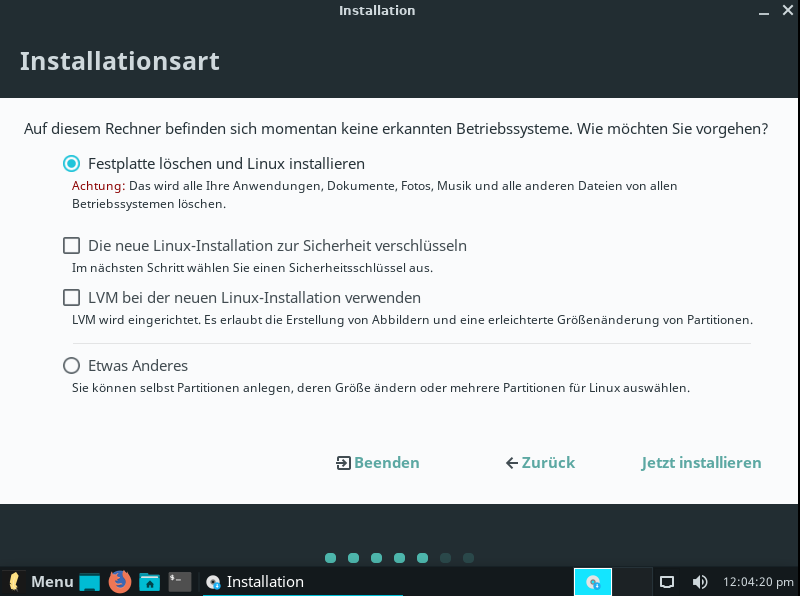Open the Menu start button
This screenshot has height=596, width=800.
(x=40, y=581)
